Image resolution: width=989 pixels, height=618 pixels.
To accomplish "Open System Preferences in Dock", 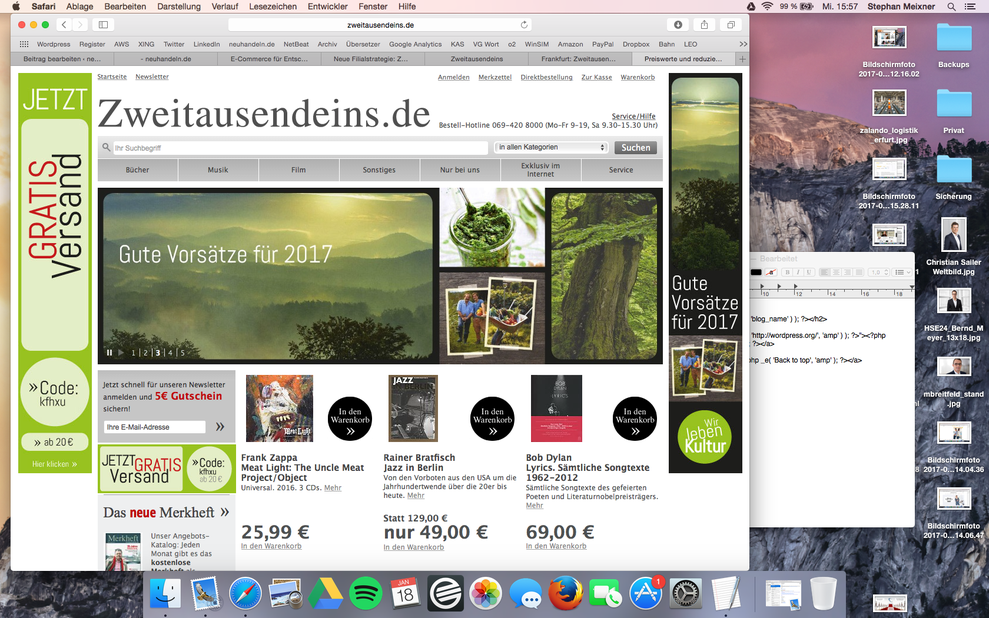I will click(686, 593).
